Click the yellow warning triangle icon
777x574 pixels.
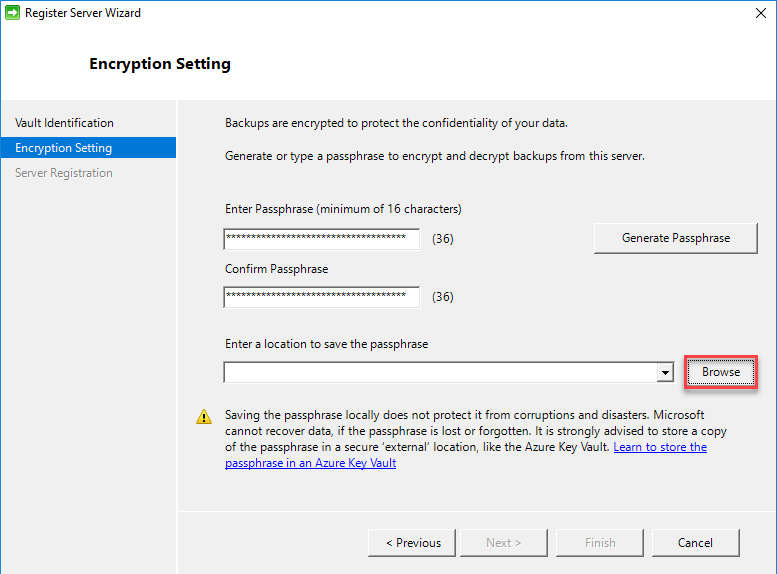(204, 417)
